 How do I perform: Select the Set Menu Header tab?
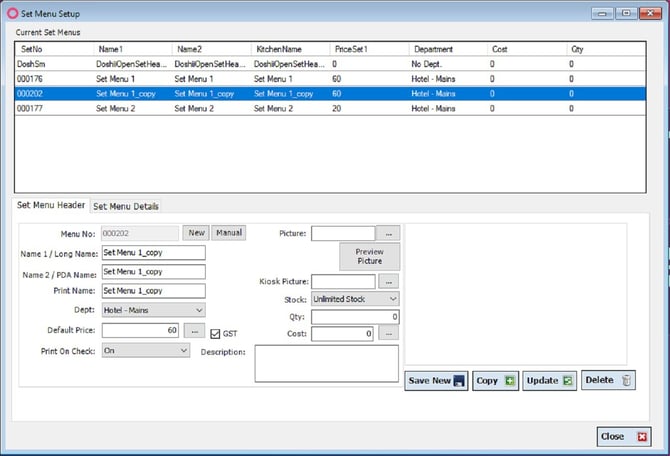[51, 205]
